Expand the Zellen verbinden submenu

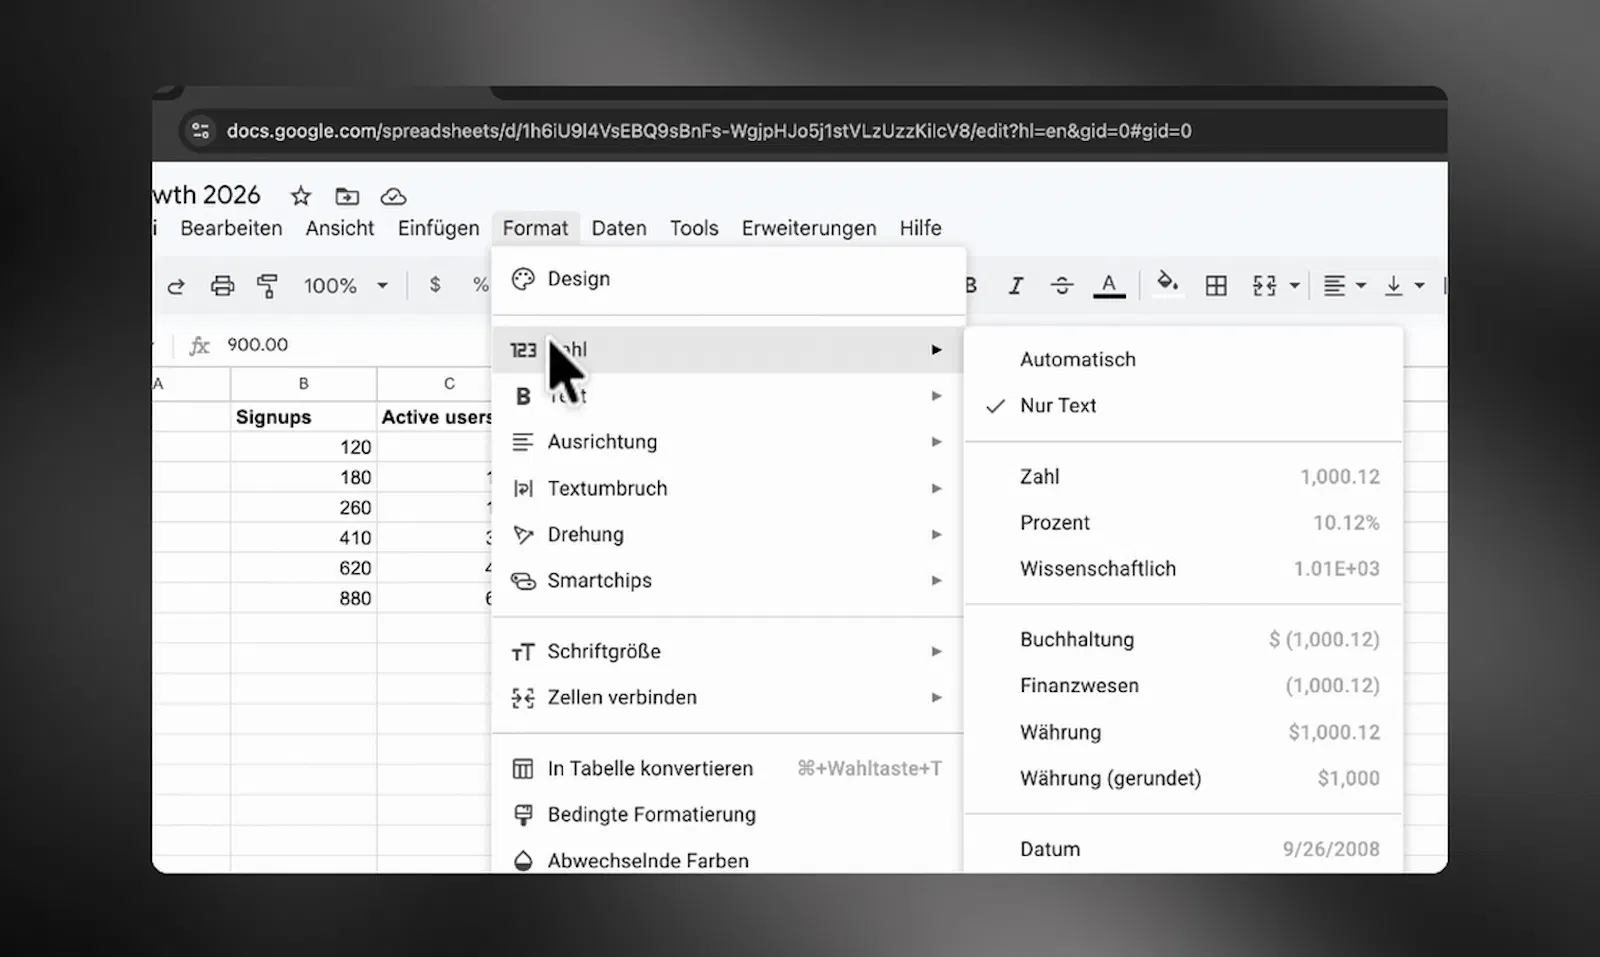click(x=728, y=697)
